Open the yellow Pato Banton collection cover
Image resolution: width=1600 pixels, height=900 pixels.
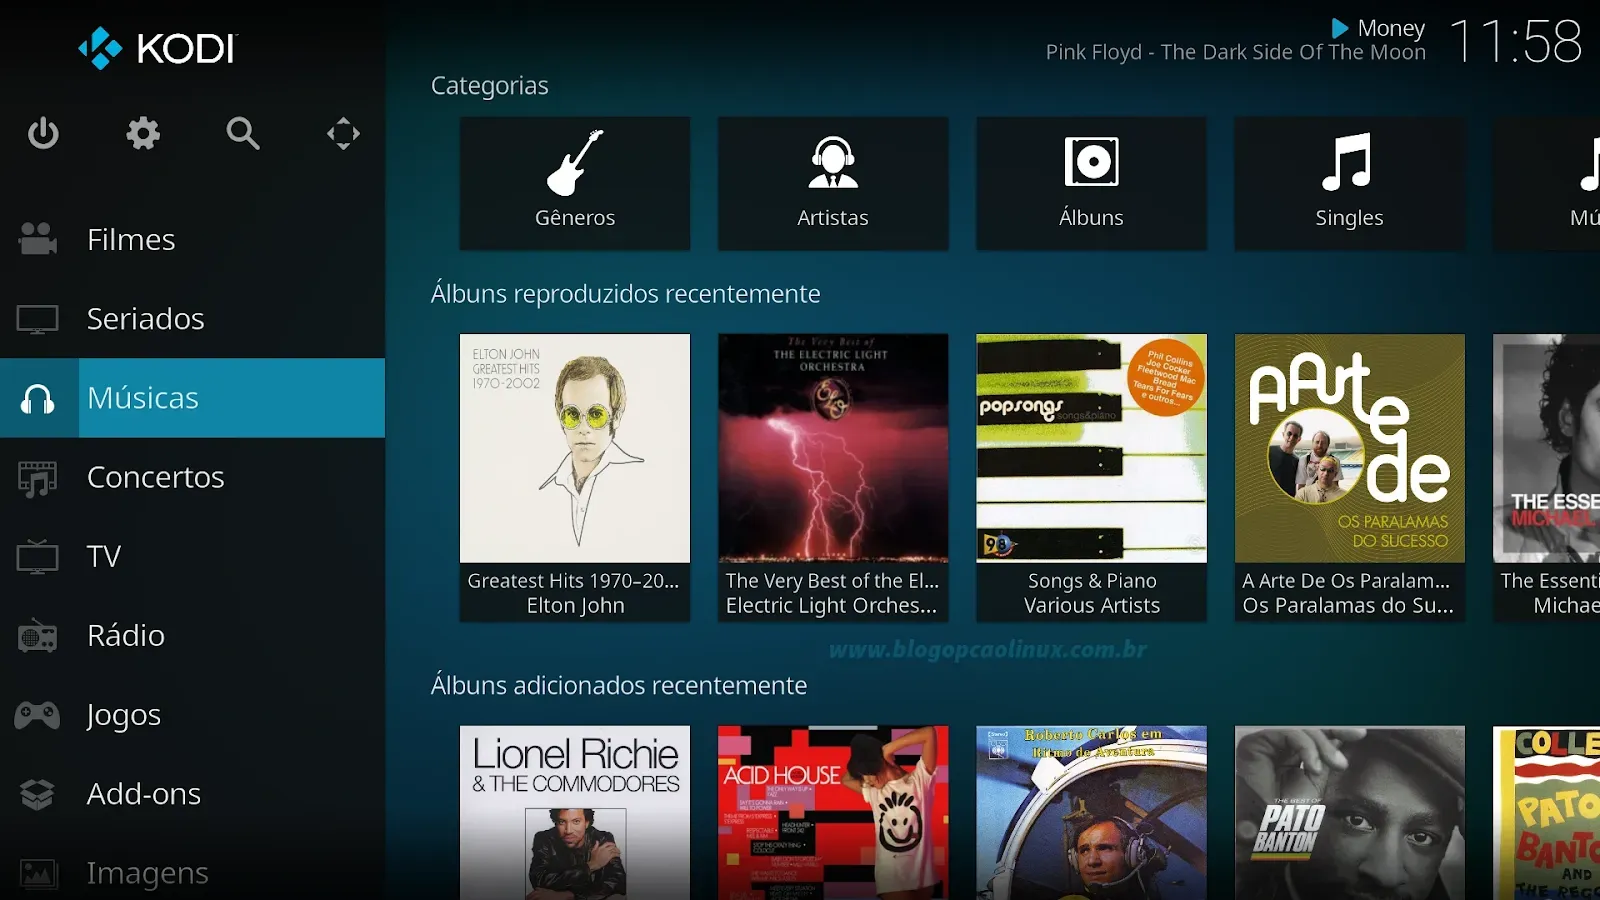[x=1547, y=813]
